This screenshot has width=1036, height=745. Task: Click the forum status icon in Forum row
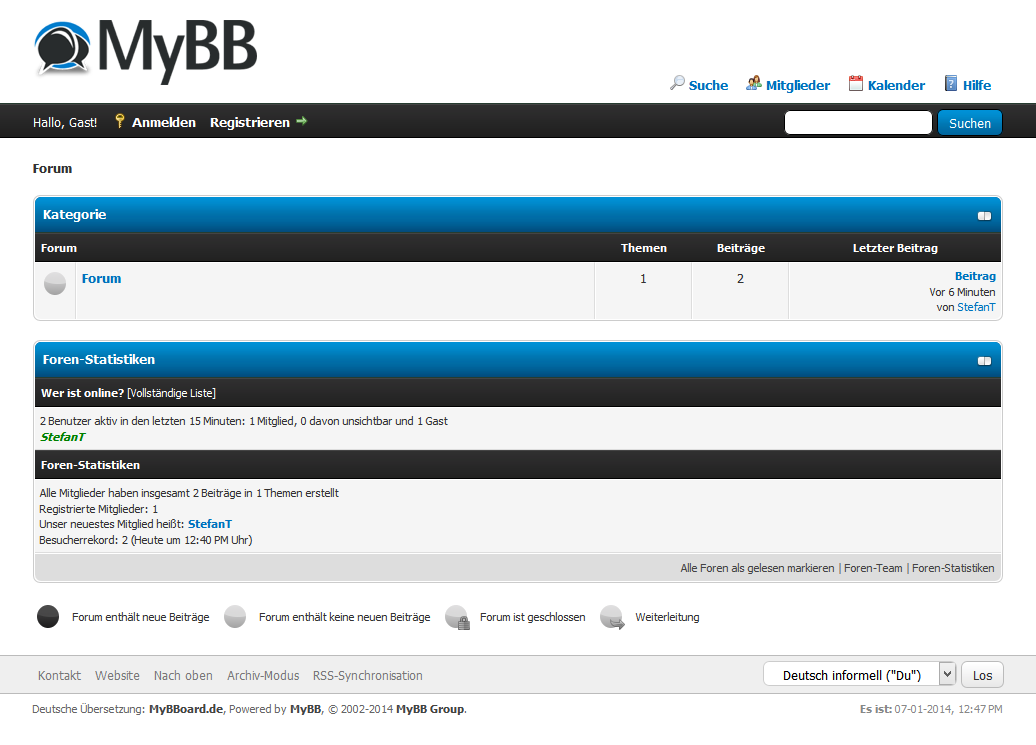(55, 283)
